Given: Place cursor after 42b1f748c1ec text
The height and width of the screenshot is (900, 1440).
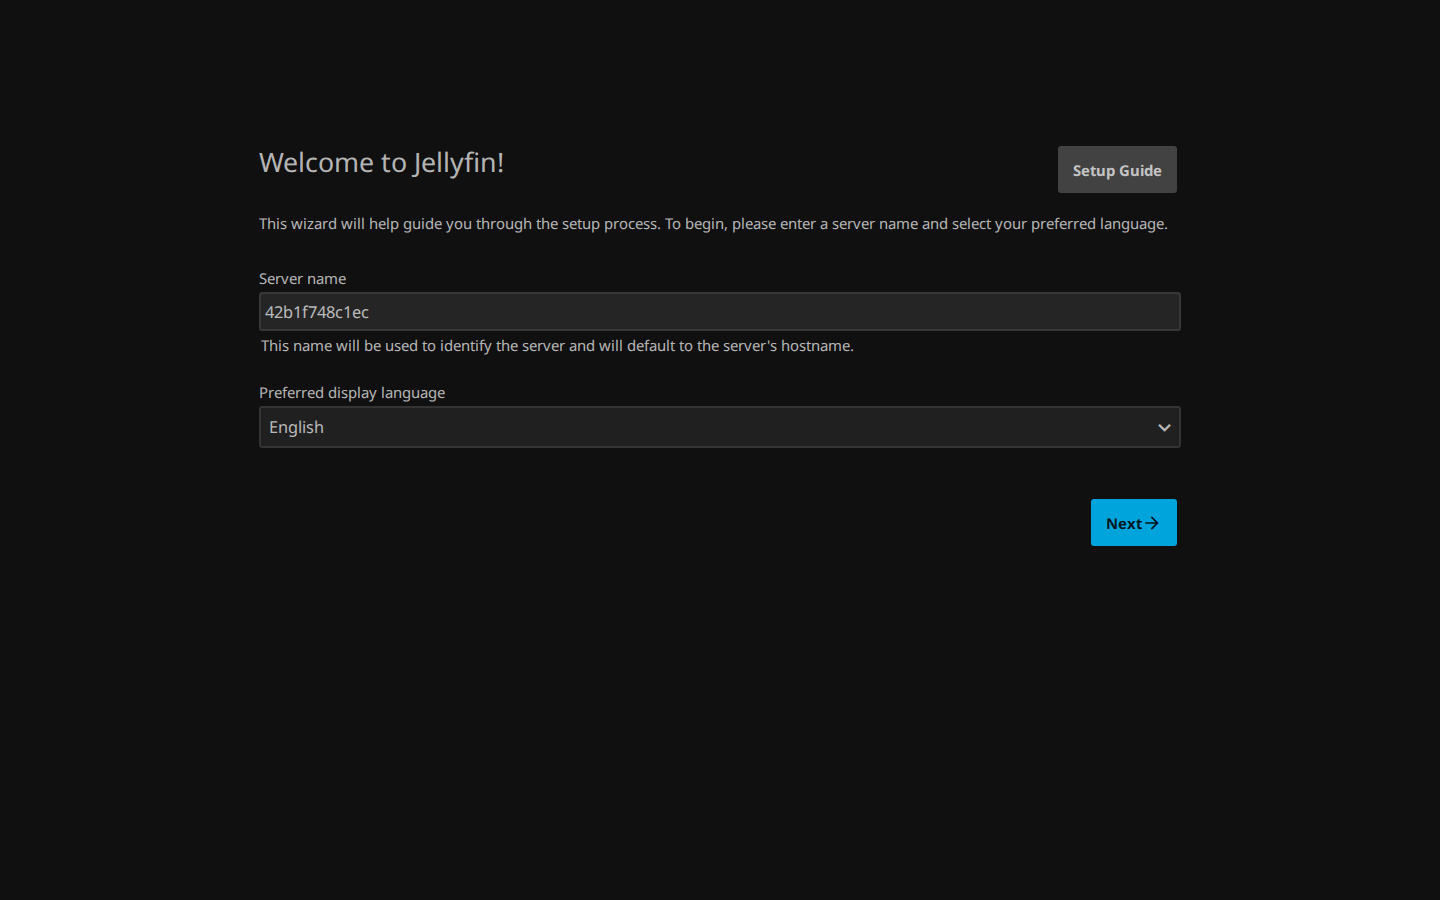Looking at the screenshot, I should [x=370, y=312].
